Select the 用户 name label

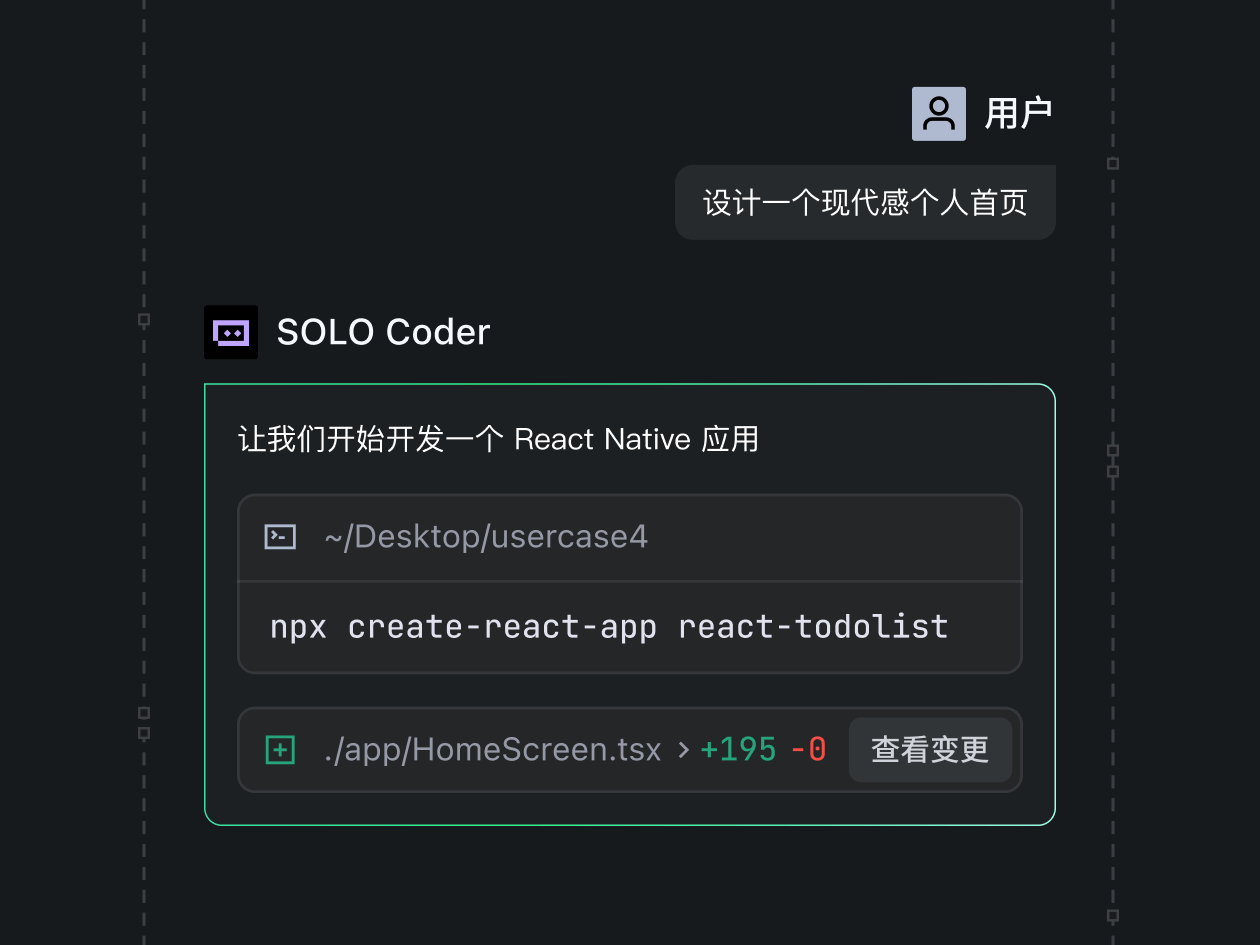[x=1018, y=112]
